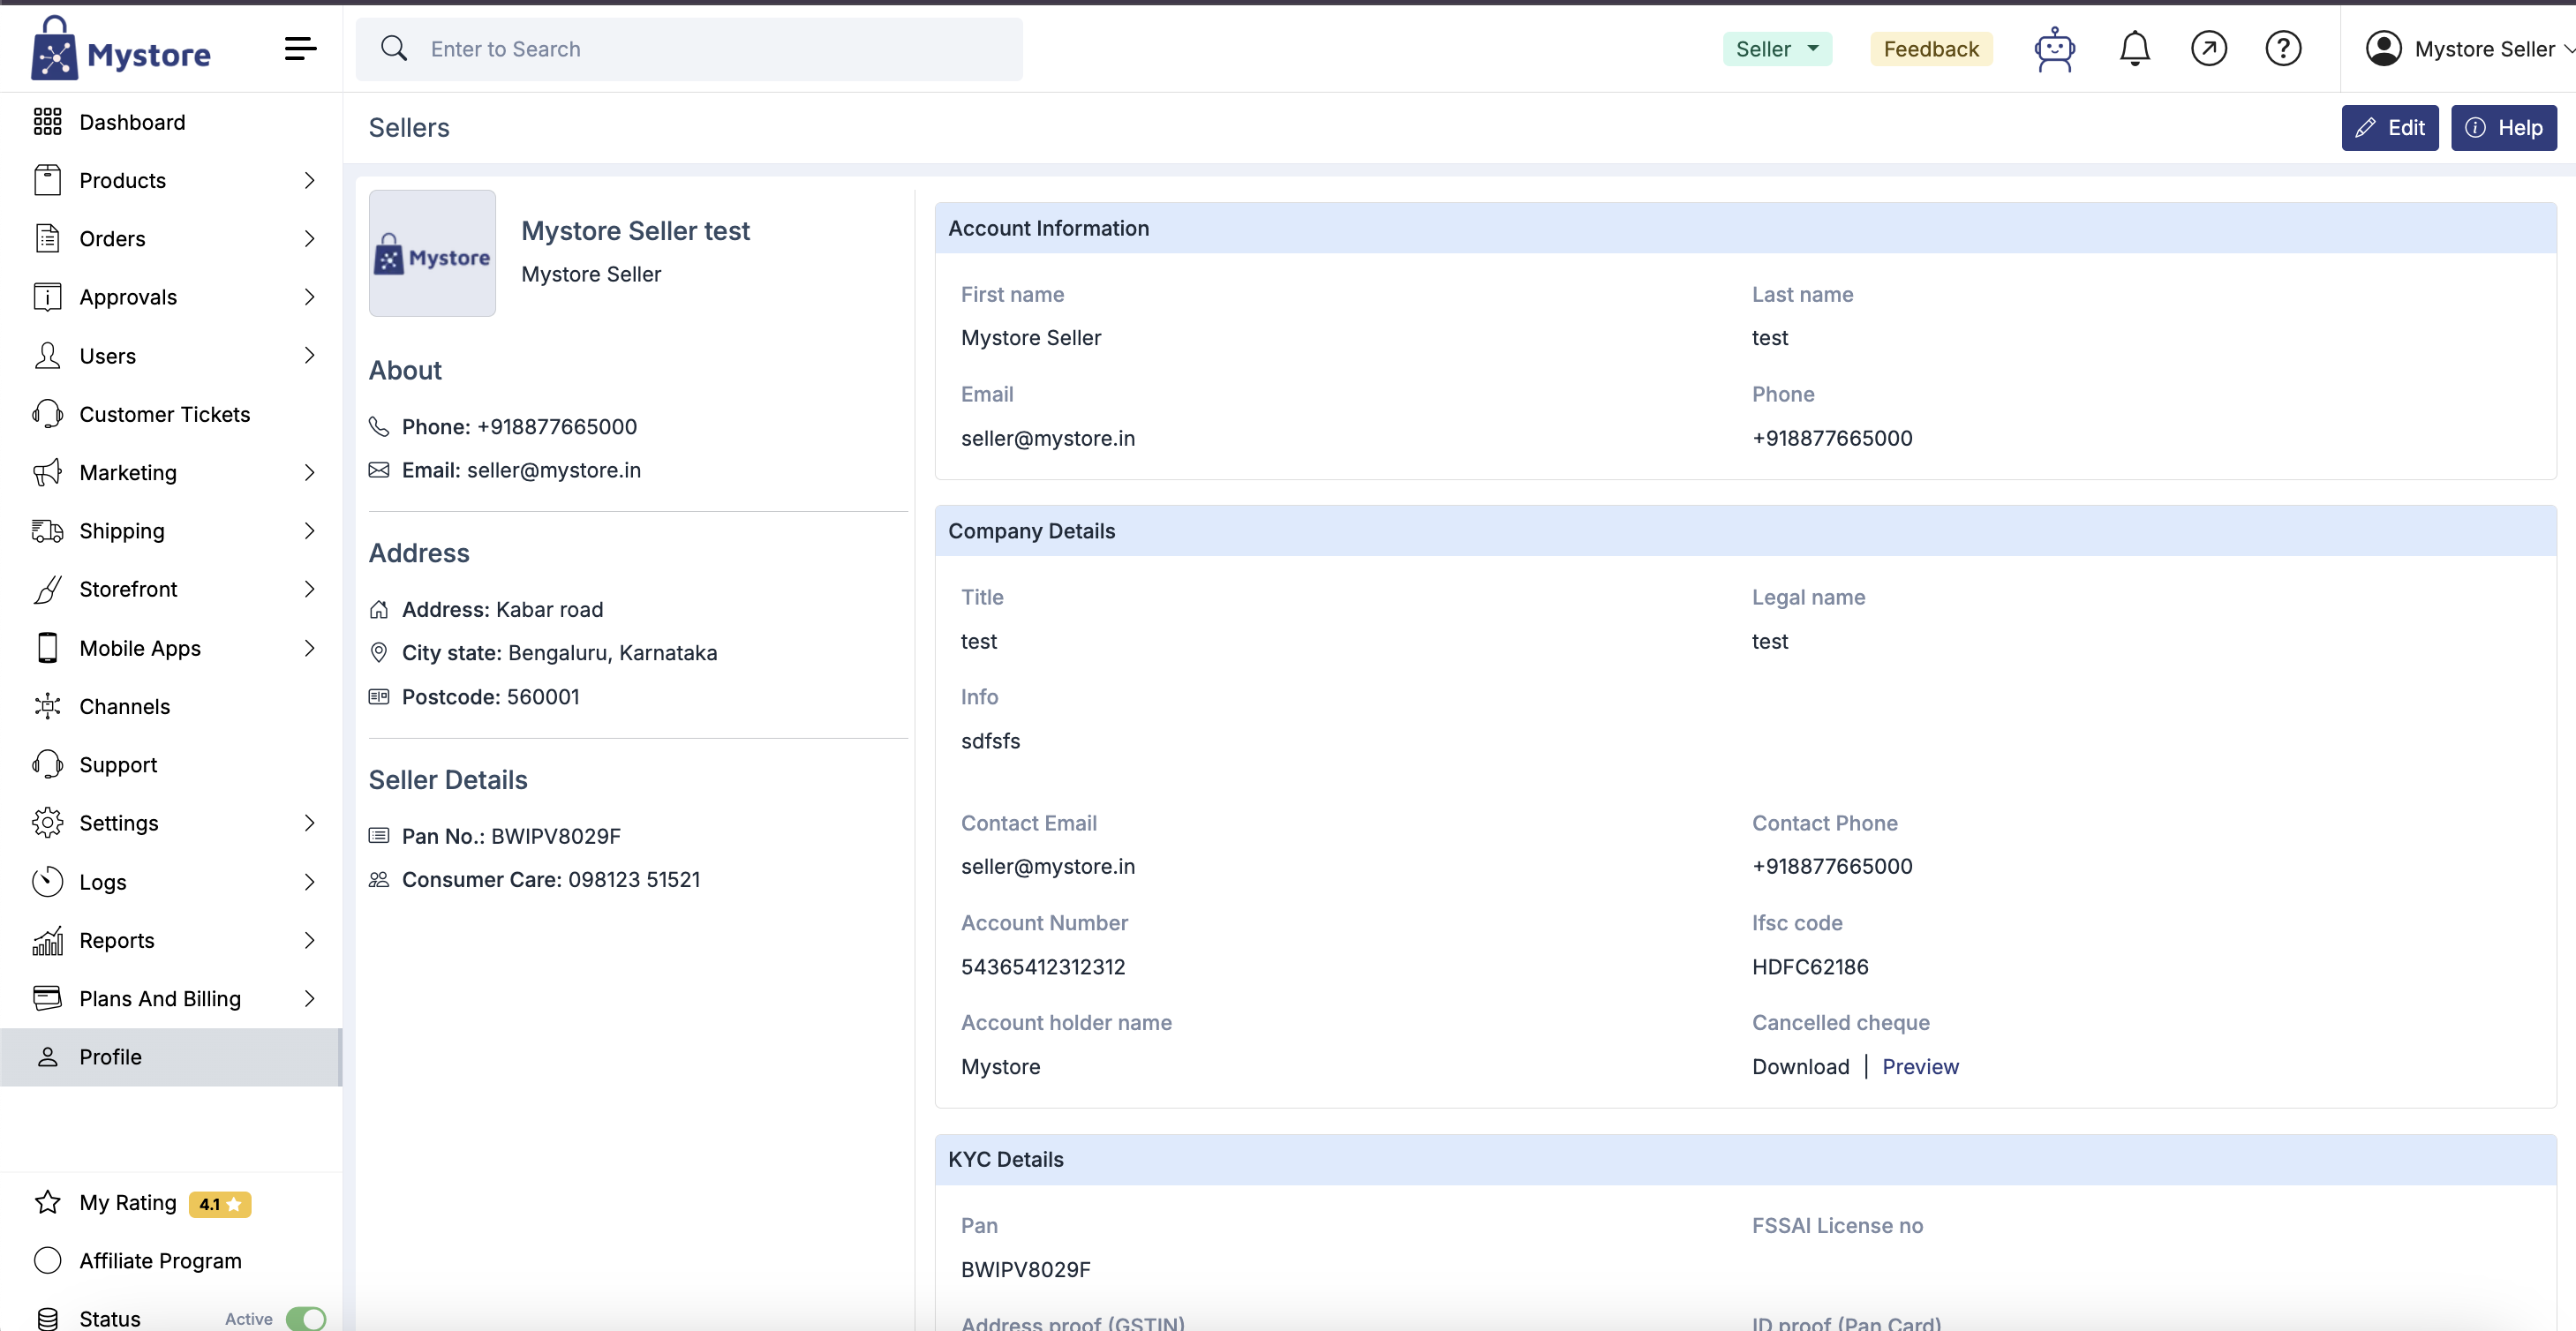Open the Dashboard menu item

pos(171,122)
